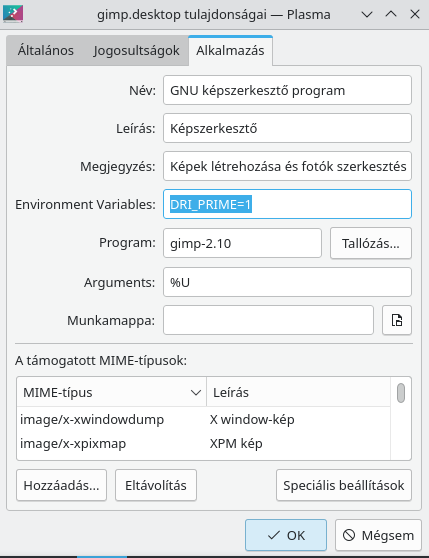Screen dimensions: 429x558
Task: Click the window icon in the title bar
Action: 13,14
